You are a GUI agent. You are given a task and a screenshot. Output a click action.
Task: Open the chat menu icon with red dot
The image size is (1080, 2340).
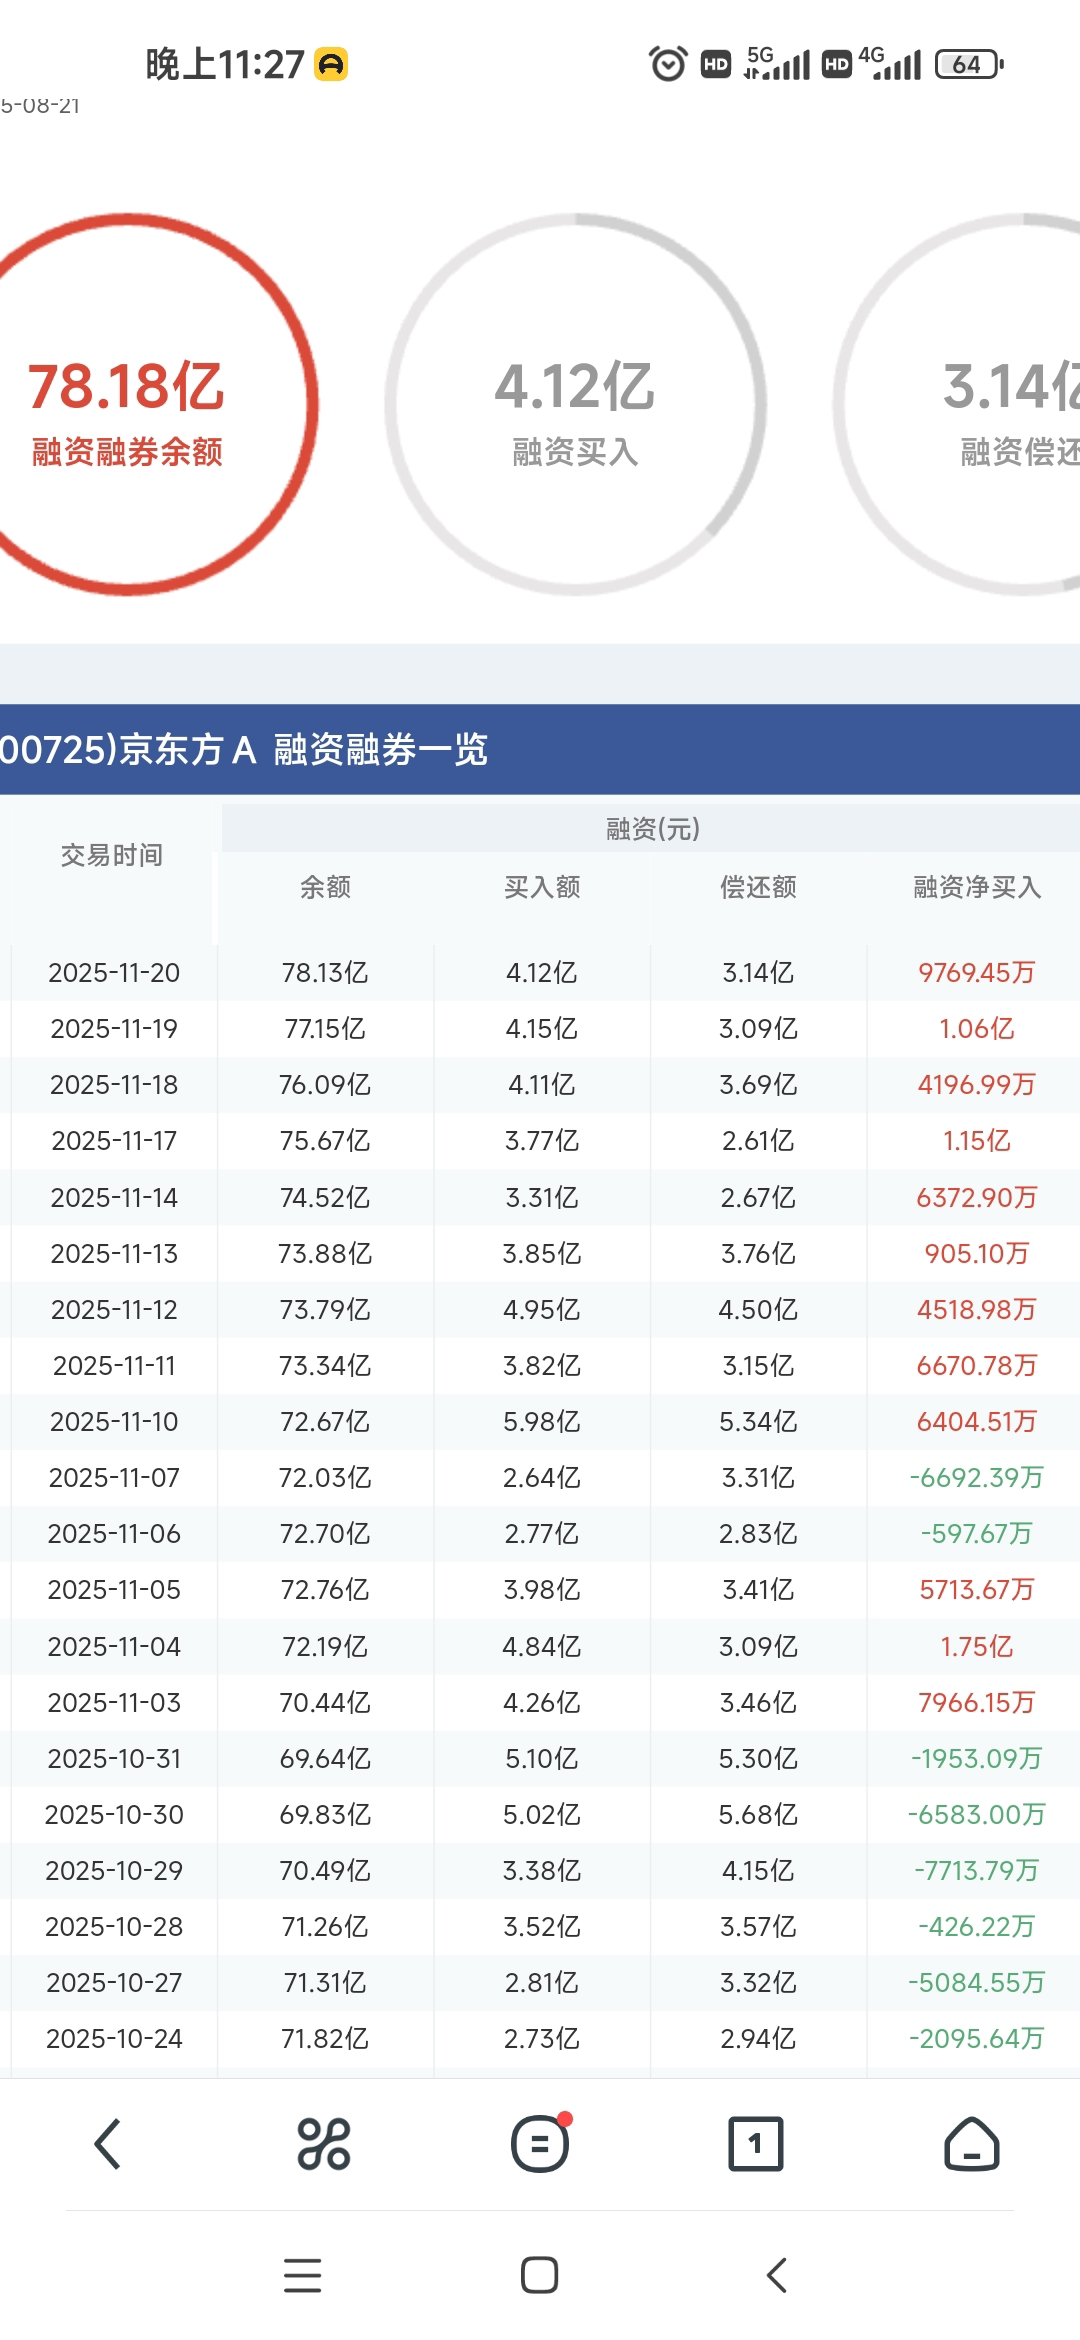[541, 2143]
